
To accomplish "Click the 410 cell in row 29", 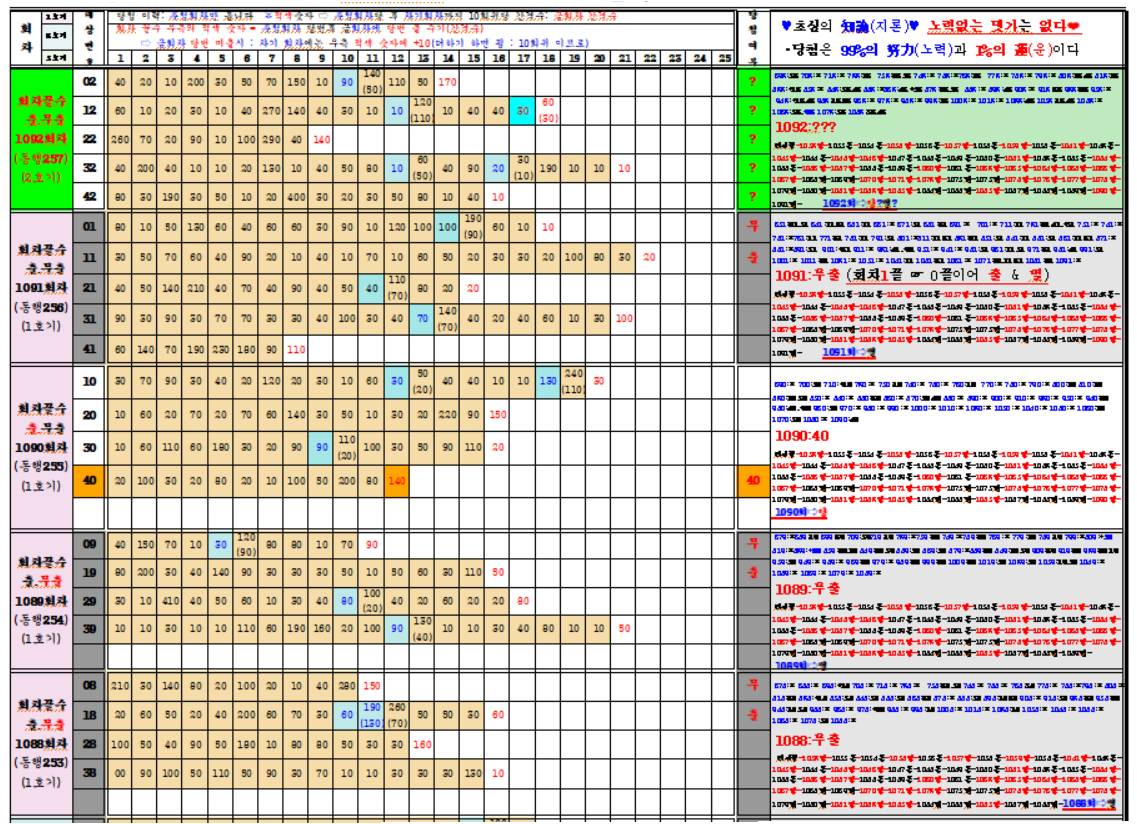I will pyautogui.click(x=170, y=601).
